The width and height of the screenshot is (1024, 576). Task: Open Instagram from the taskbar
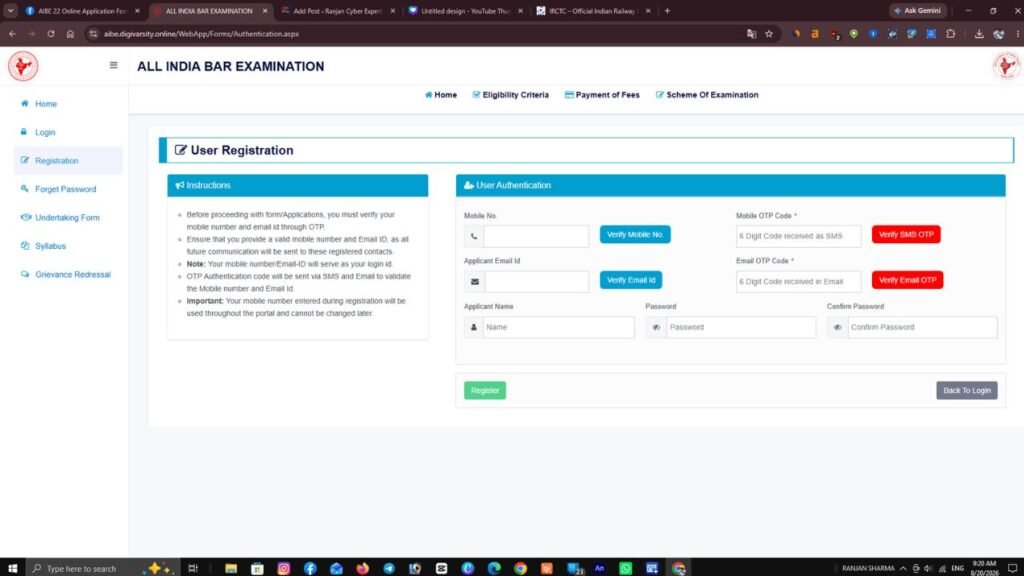pyautogui.click(x=283, y=568)
